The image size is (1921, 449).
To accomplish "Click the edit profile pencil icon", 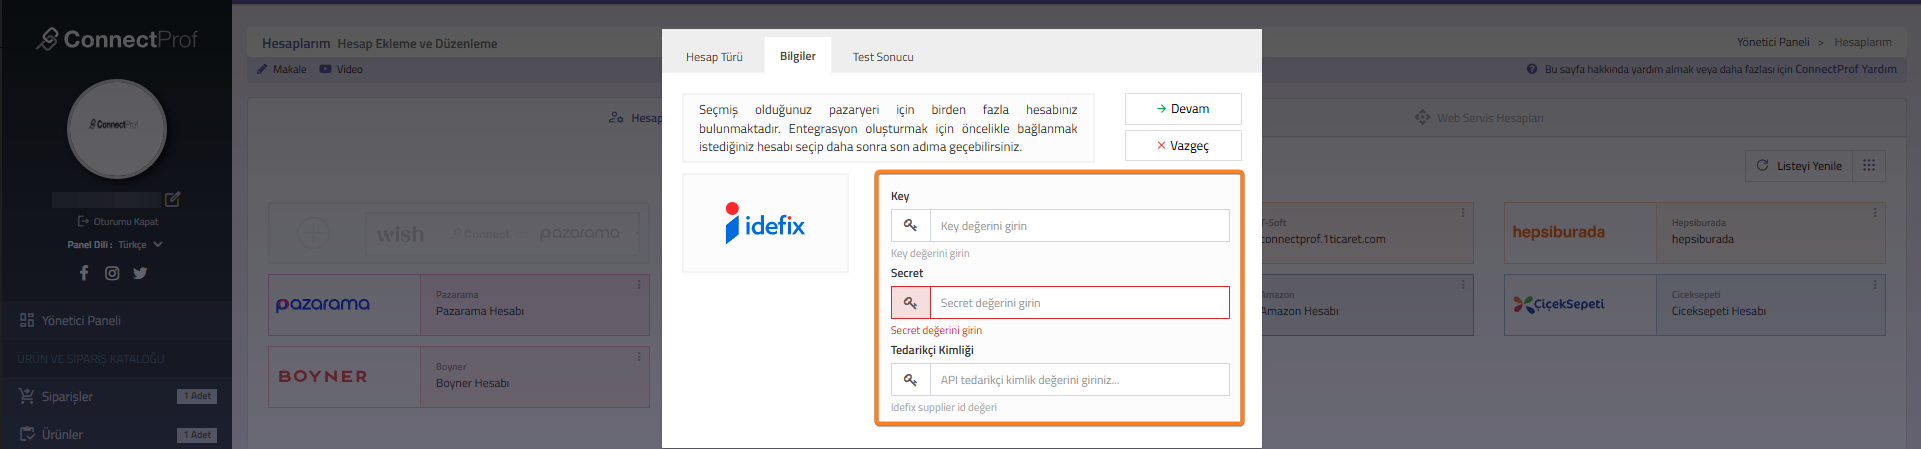I will coord(172,199).
